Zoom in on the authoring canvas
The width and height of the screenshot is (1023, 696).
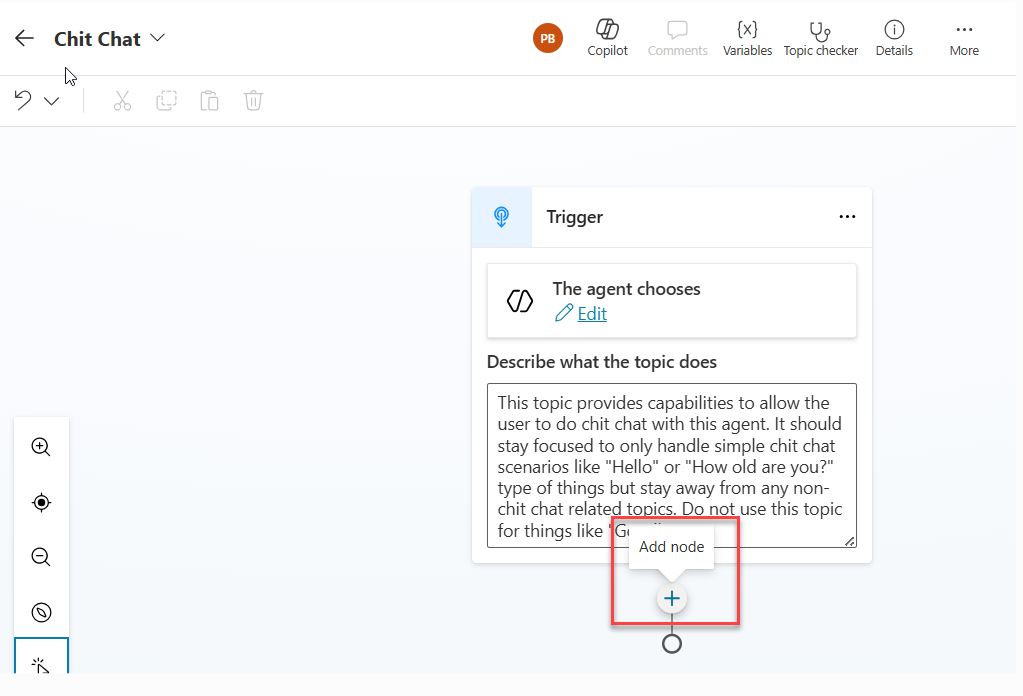[x=41, y=447]
